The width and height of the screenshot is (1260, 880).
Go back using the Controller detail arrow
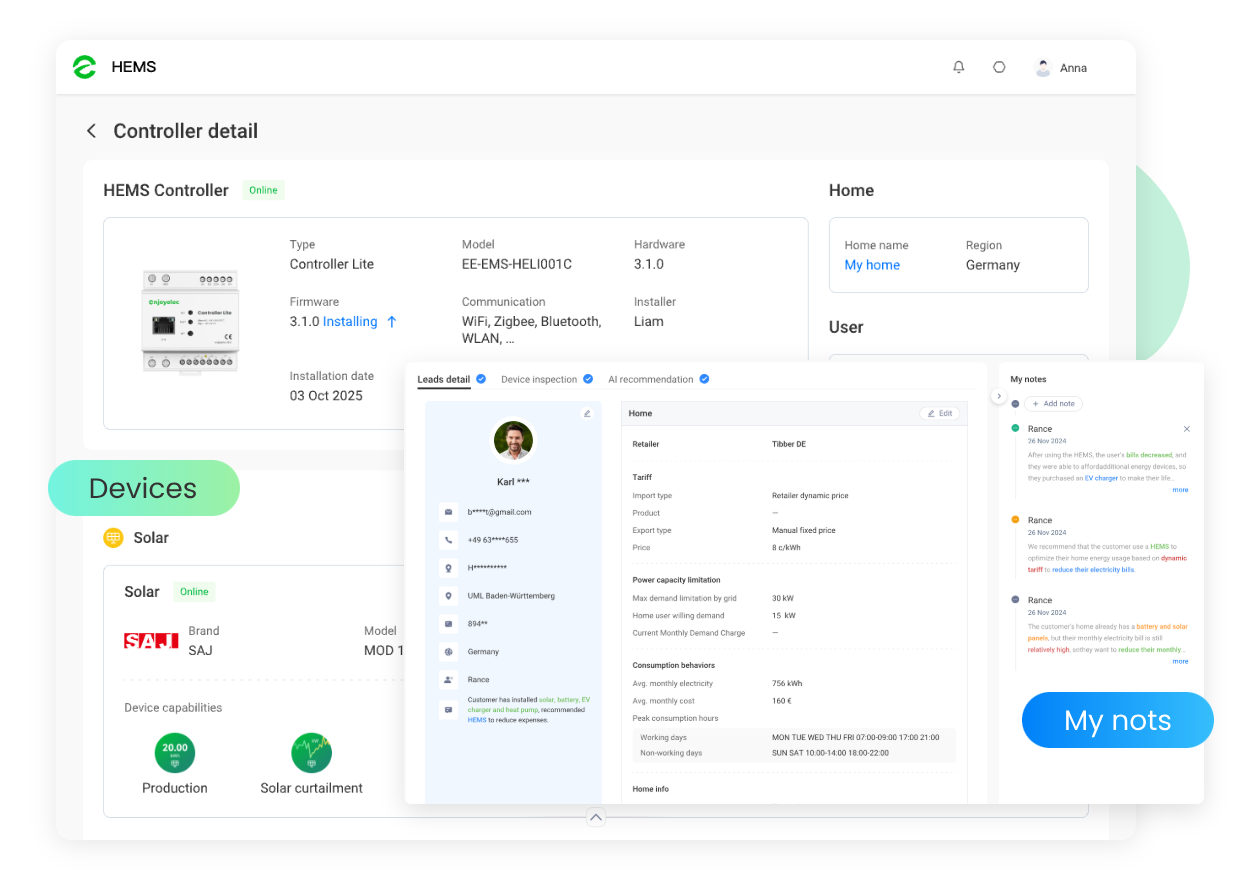(91, 131)
